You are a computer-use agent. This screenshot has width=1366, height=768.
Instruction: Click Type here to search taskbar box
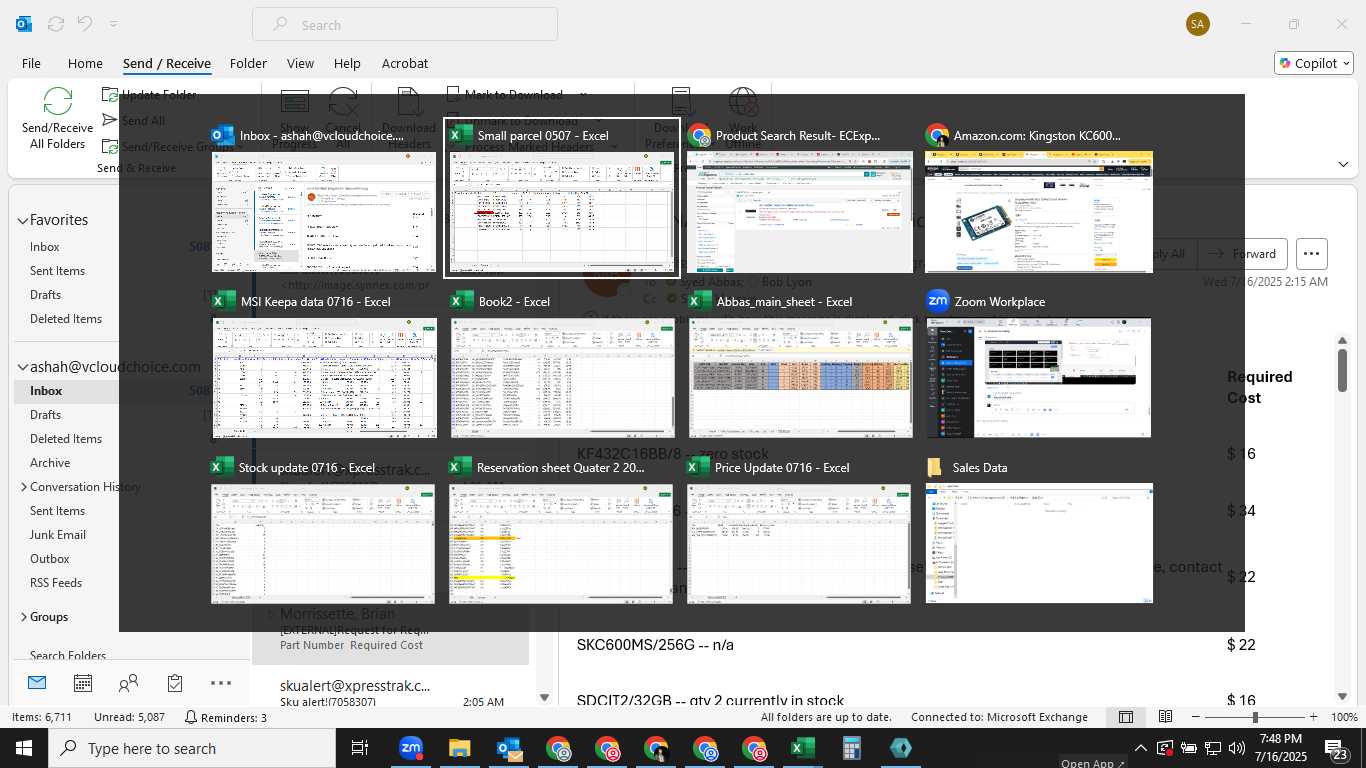[x=192, y=748]
